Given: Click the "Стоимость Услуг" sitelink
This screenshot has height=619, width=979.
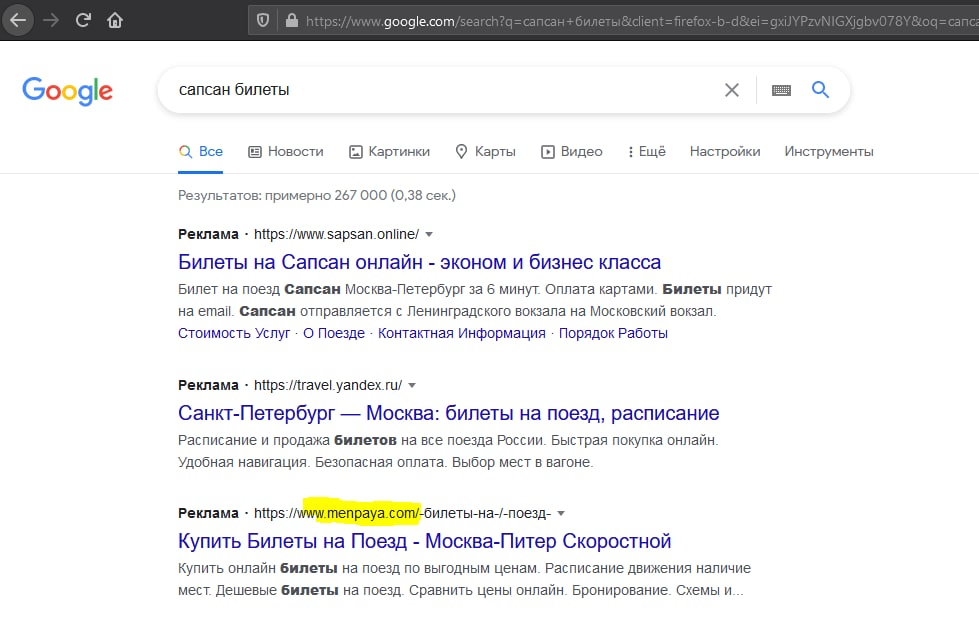Looking at the screenshot, I should [x=234, y=333].
